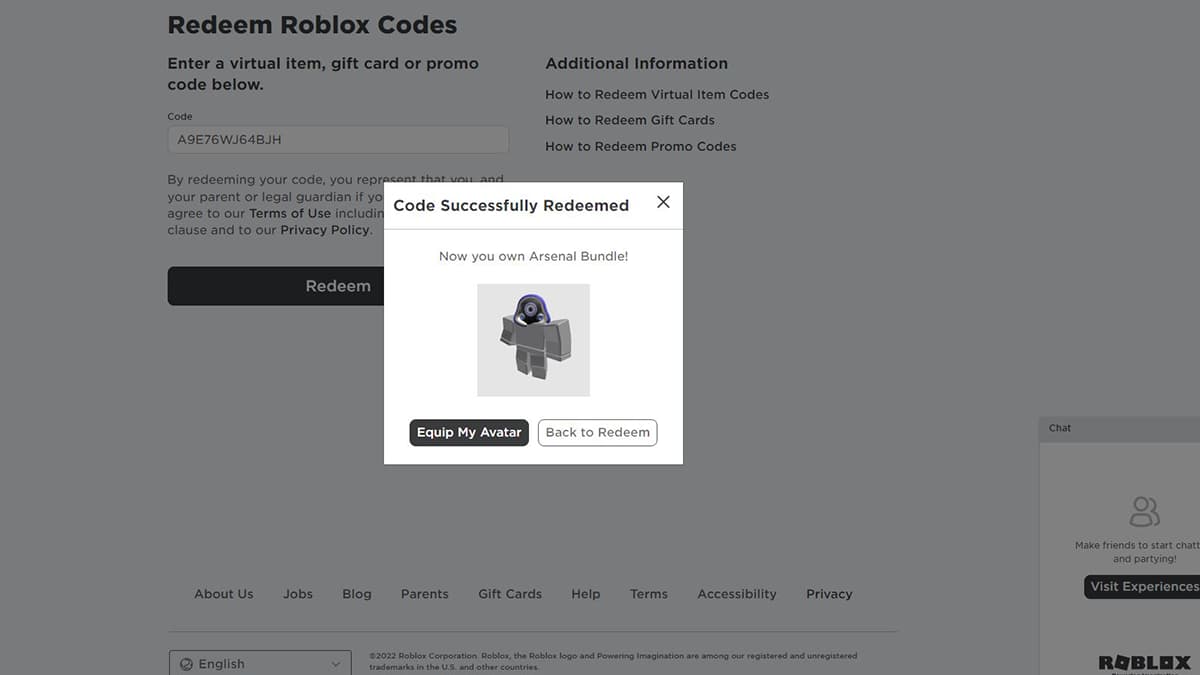This screenshot has height=675, width=1200.
Task: Click the Arsenal Bundle avatar thumbnail
Action: tap(533, 340)
